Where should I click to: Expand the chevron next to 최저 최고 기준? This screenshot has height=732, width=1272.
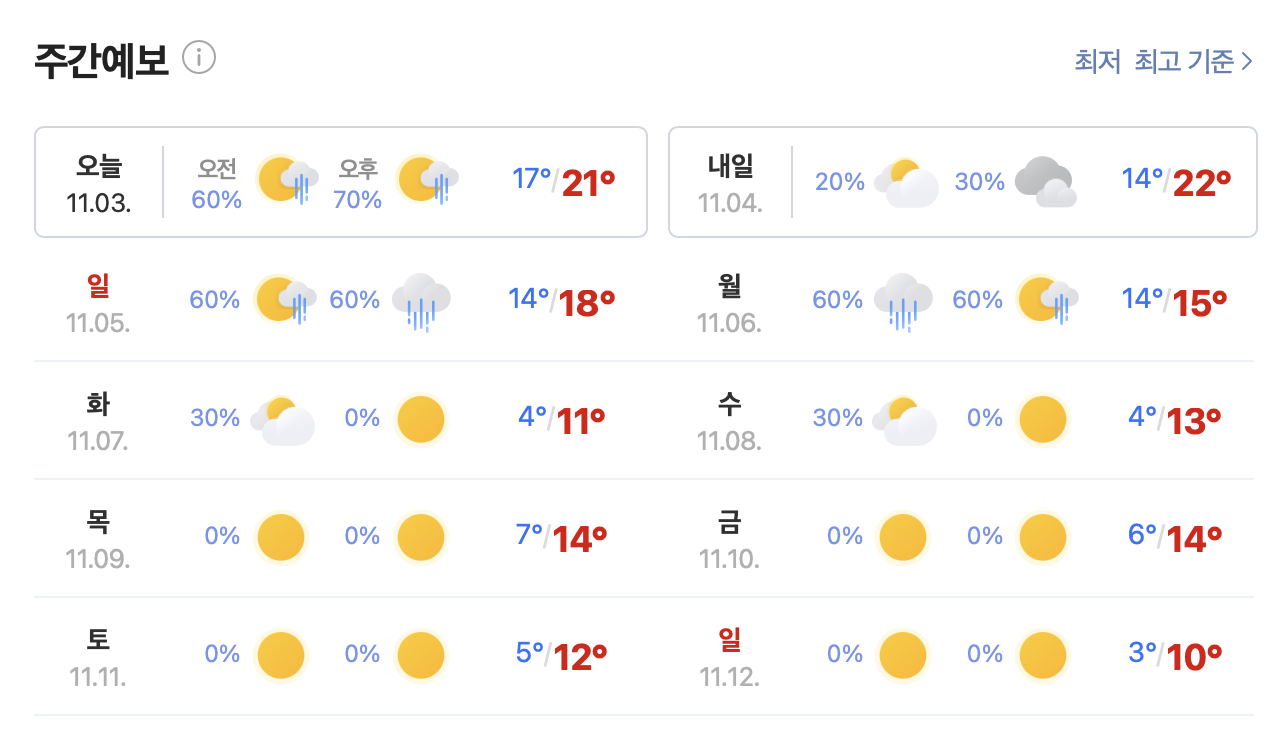pyautogui.click(x=1248, y=60)
